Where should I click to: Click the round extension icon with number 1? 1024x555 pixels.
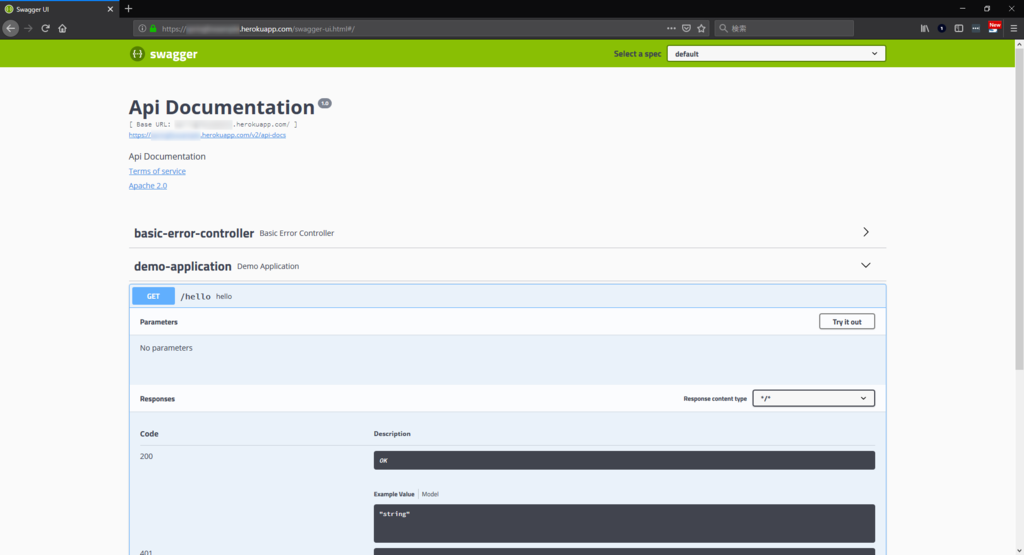(x=942, y=28)
